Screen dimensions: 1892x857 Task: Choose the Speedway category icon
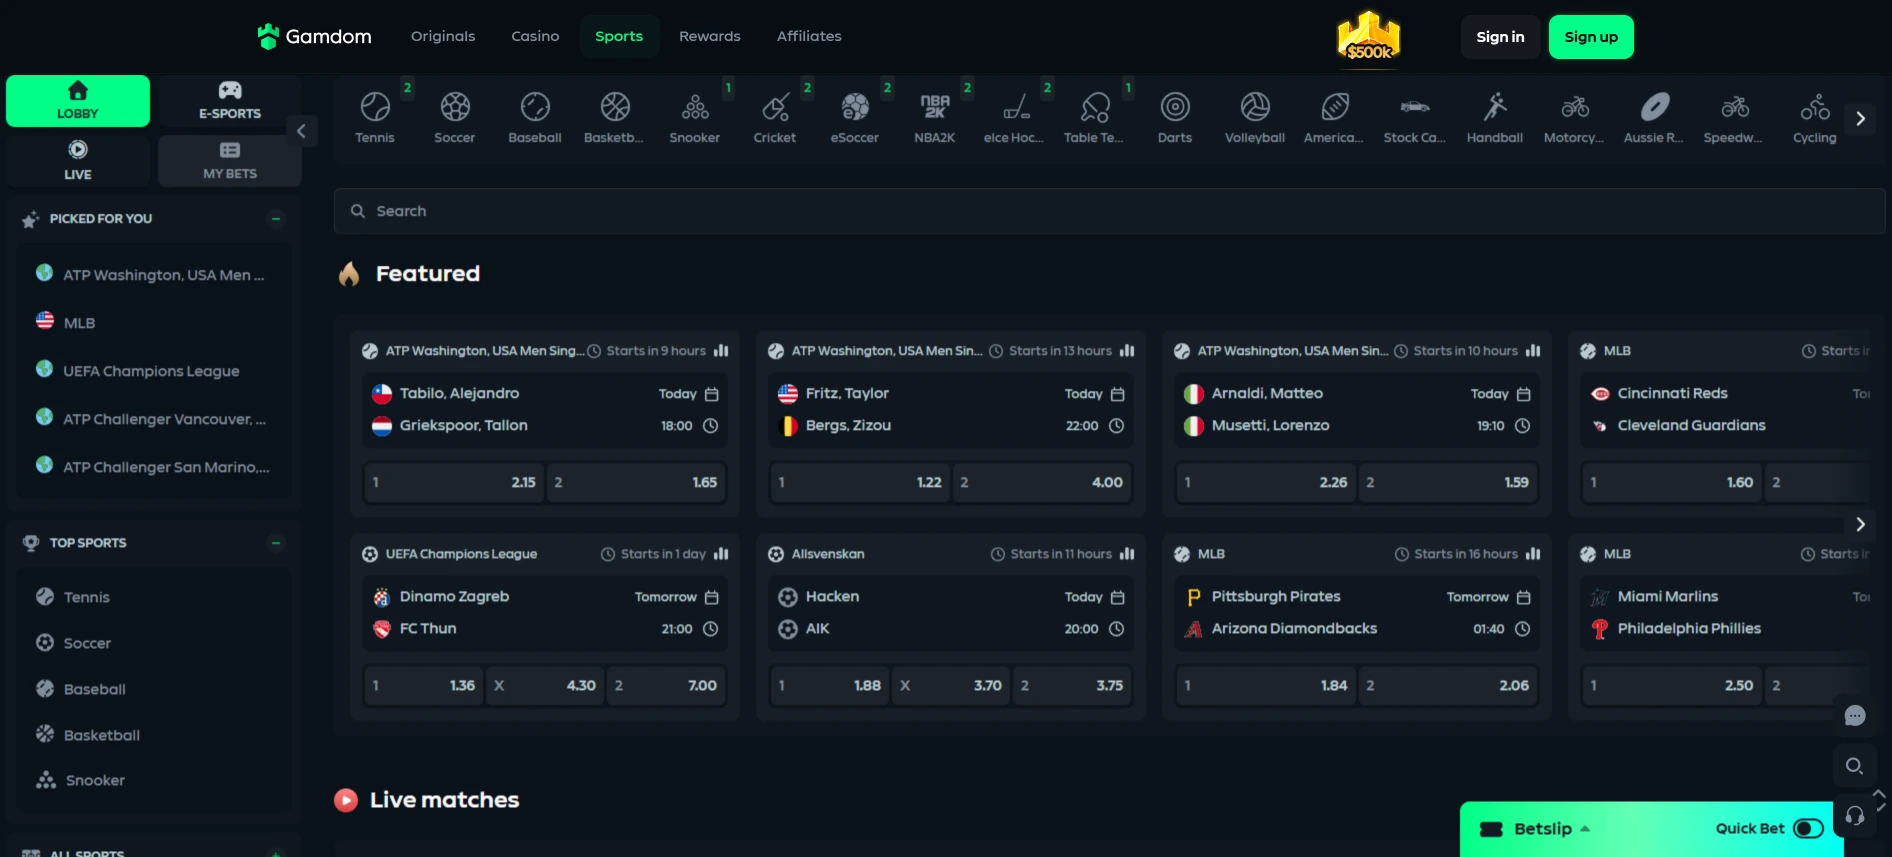1735,107
